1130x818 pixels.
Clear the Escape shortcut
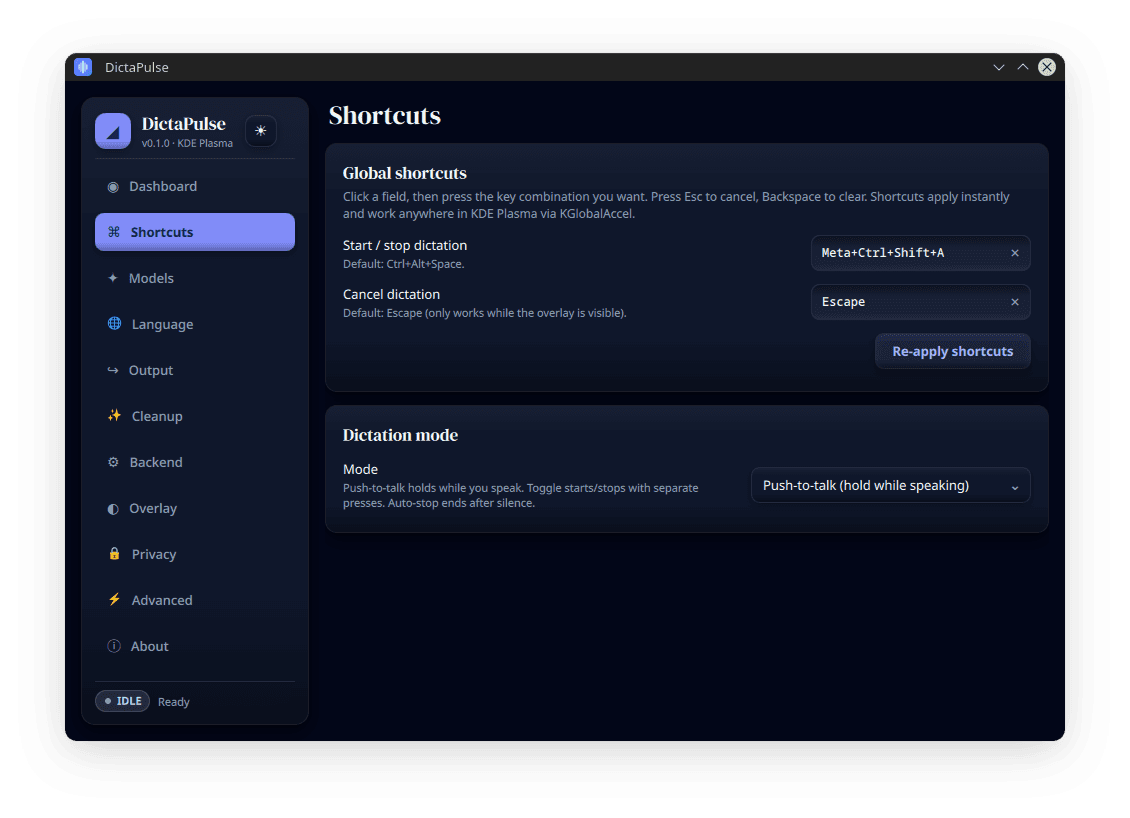click(1015, 302)
